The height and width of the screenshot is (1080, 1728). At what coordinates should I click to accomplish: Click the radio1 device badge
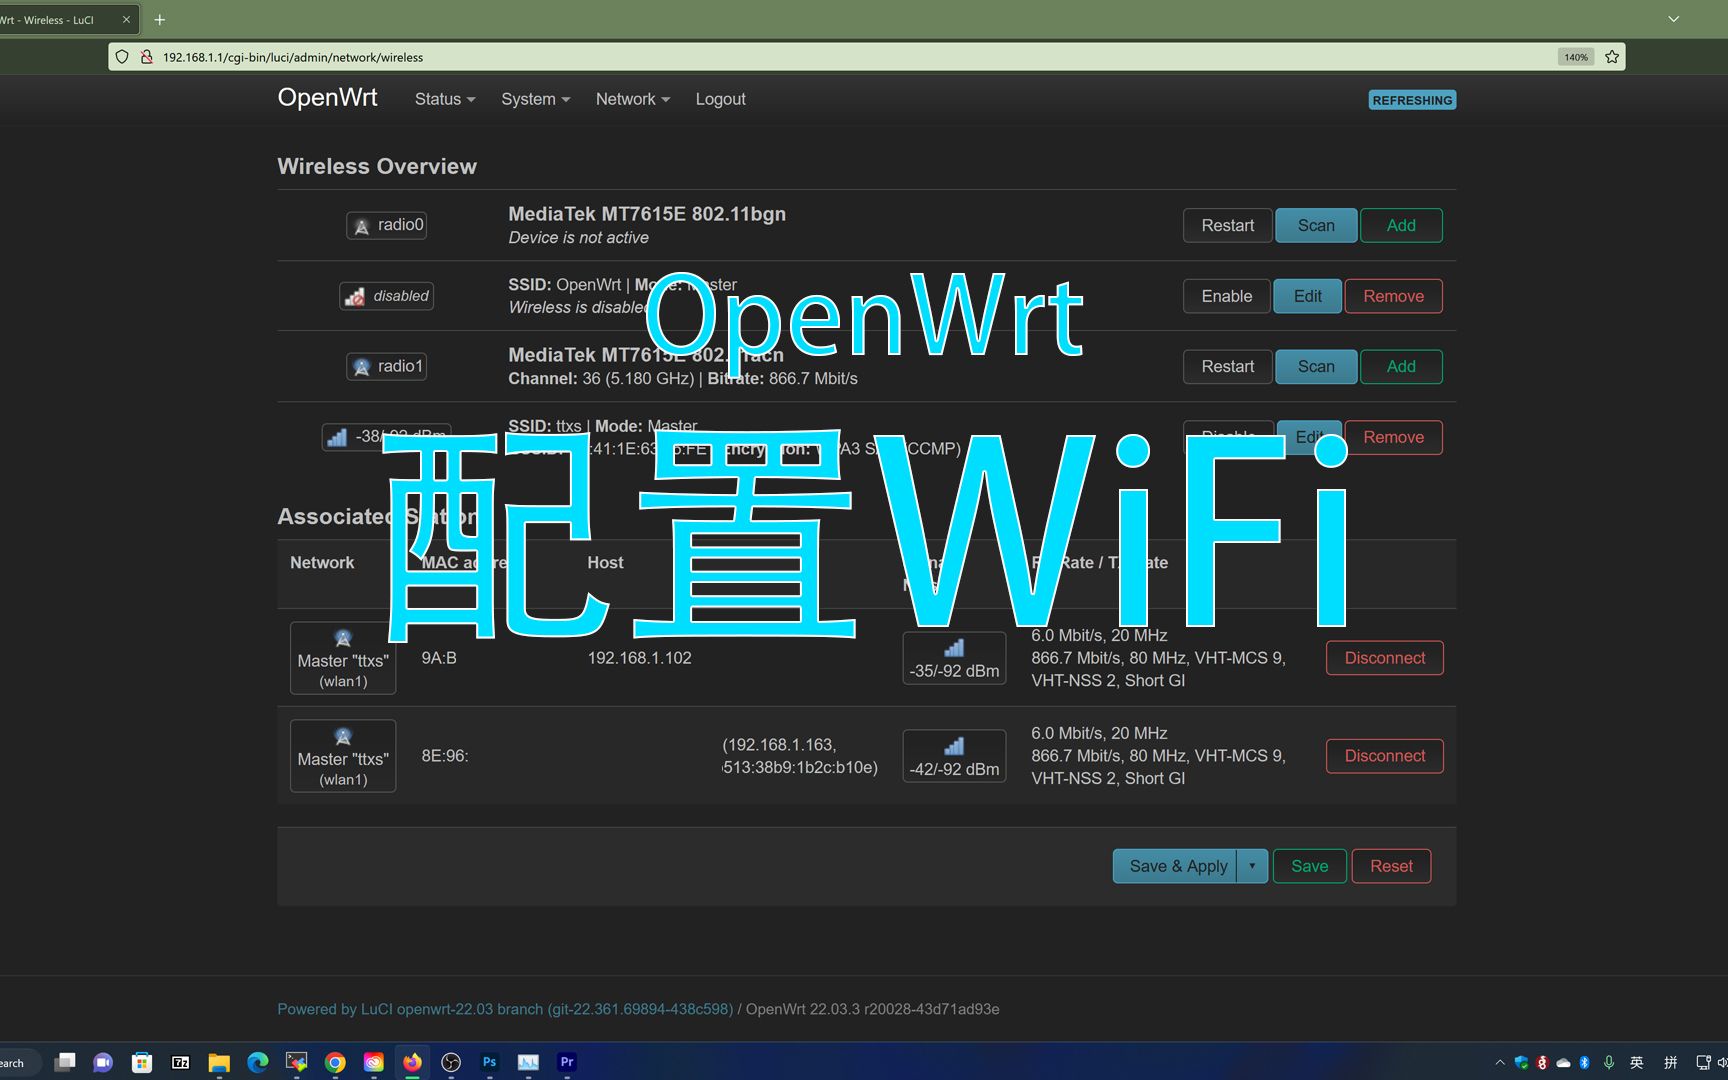point(387,366)
